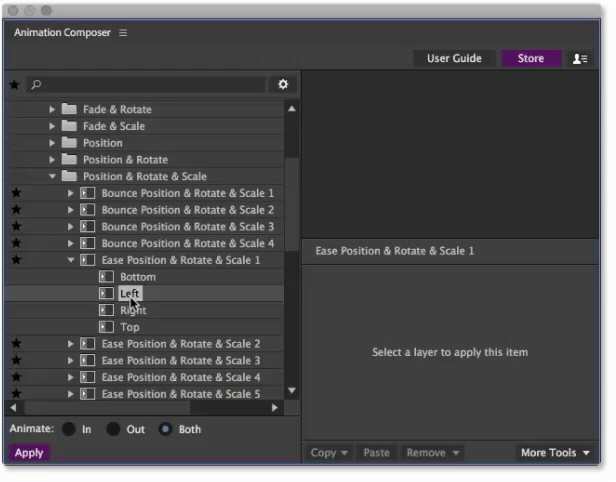This screenshot has width=616, height=482.
Task: Select the Out animate radio button
Action: [x=114, y=429]
